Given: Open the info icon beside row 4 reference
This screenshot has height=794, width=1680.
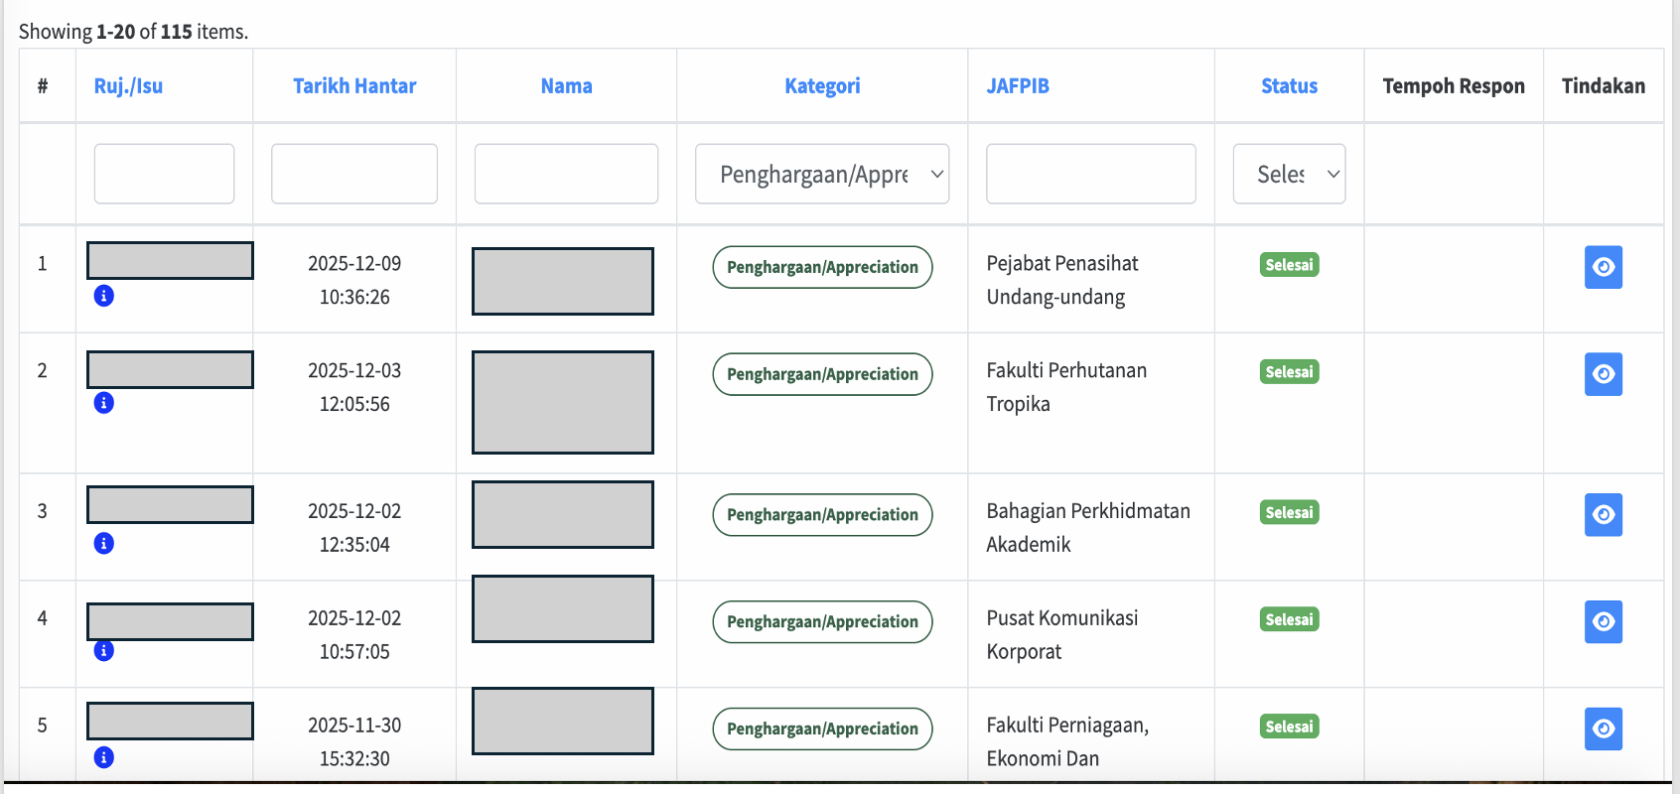Looking at the screenshot, I should [103, 650].
